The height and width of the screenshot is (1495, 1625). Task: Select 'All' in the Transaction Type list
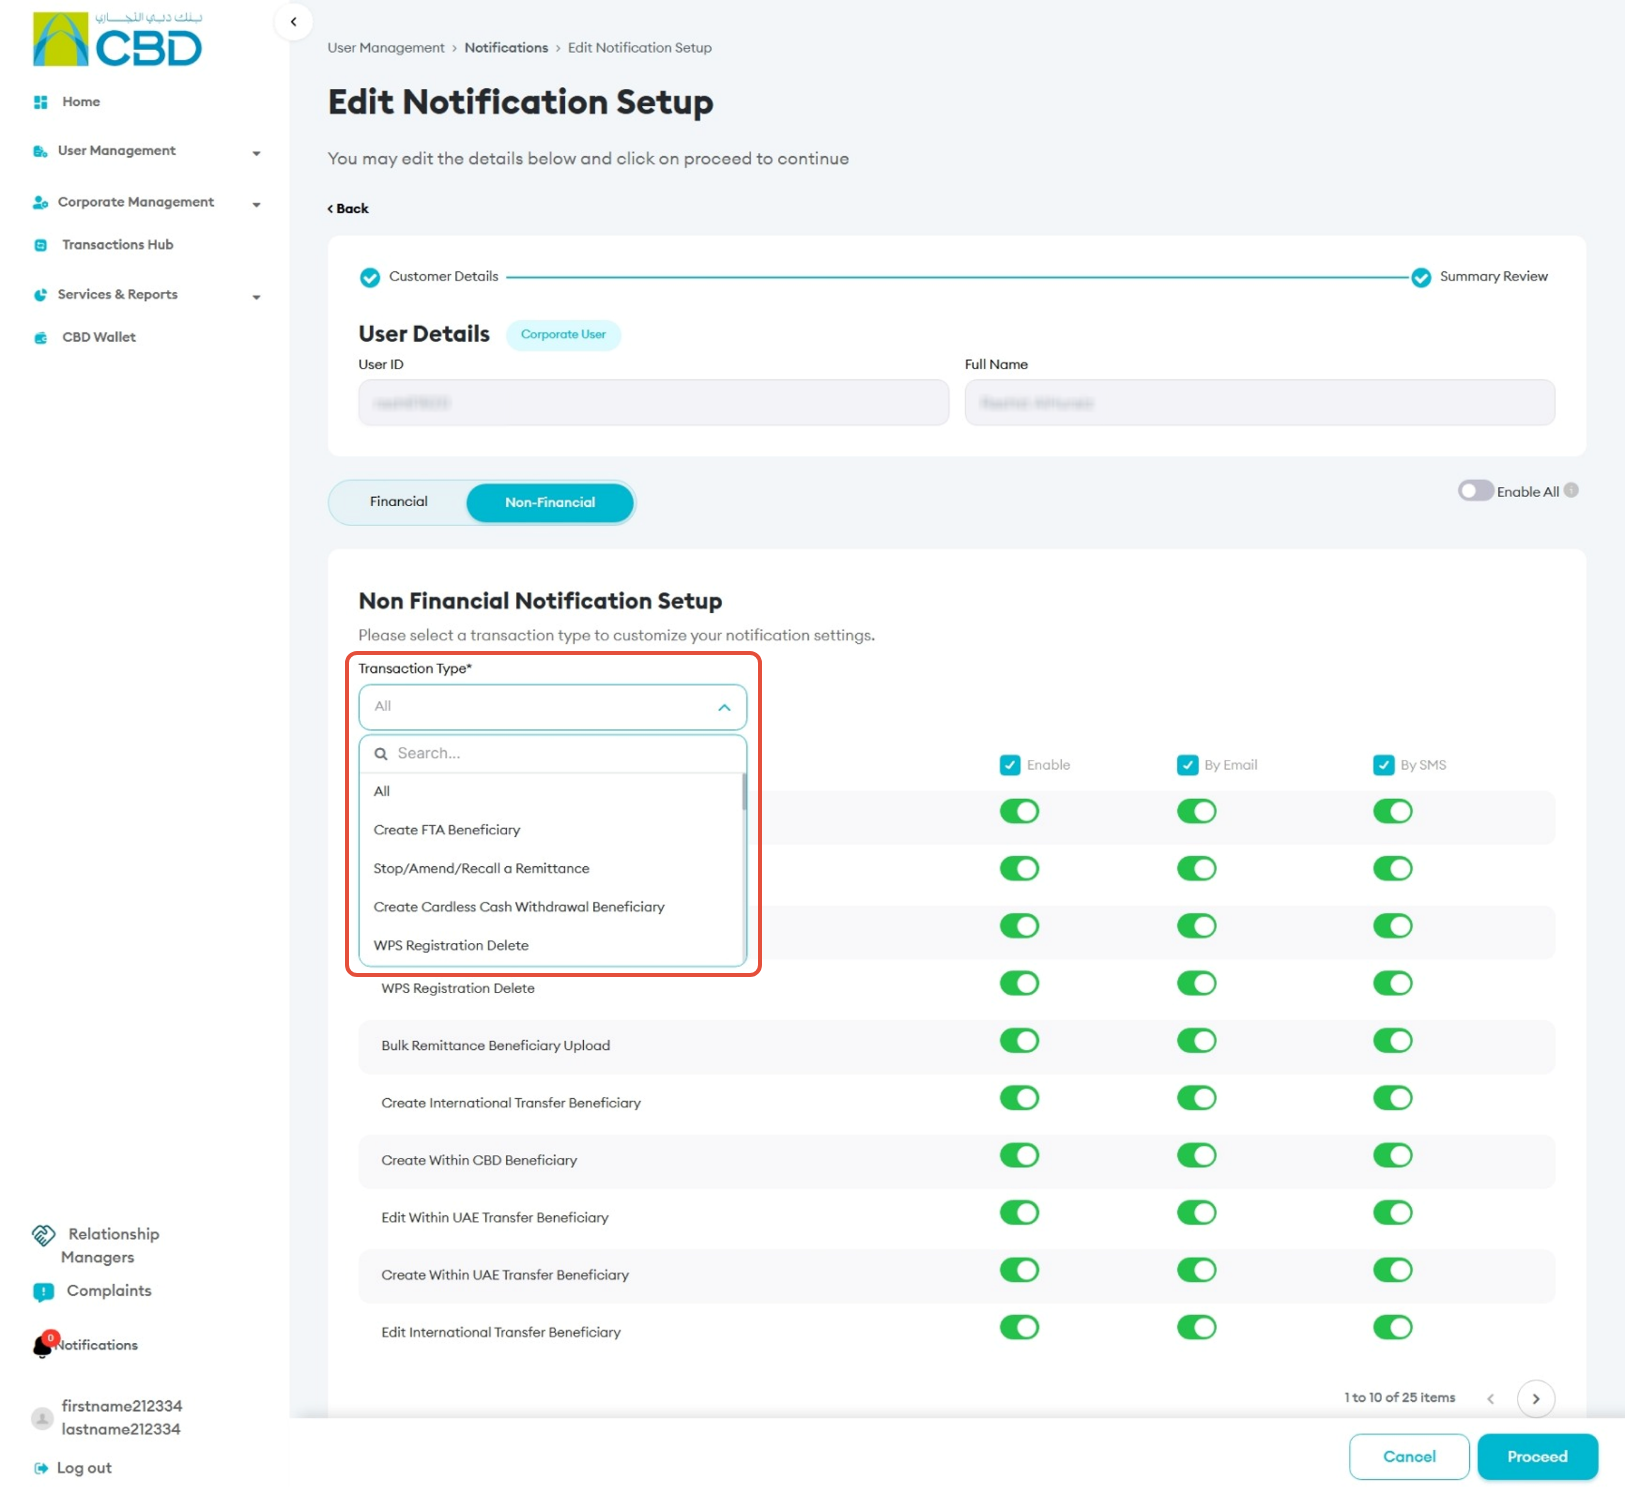click(x=551, y=792)
